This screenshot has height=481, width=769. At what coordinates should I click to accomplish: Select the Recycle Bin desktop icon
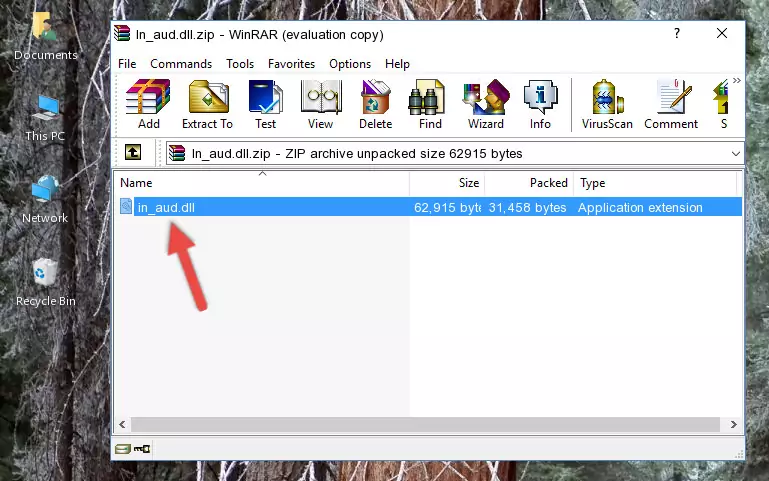[x=45, y=282]
